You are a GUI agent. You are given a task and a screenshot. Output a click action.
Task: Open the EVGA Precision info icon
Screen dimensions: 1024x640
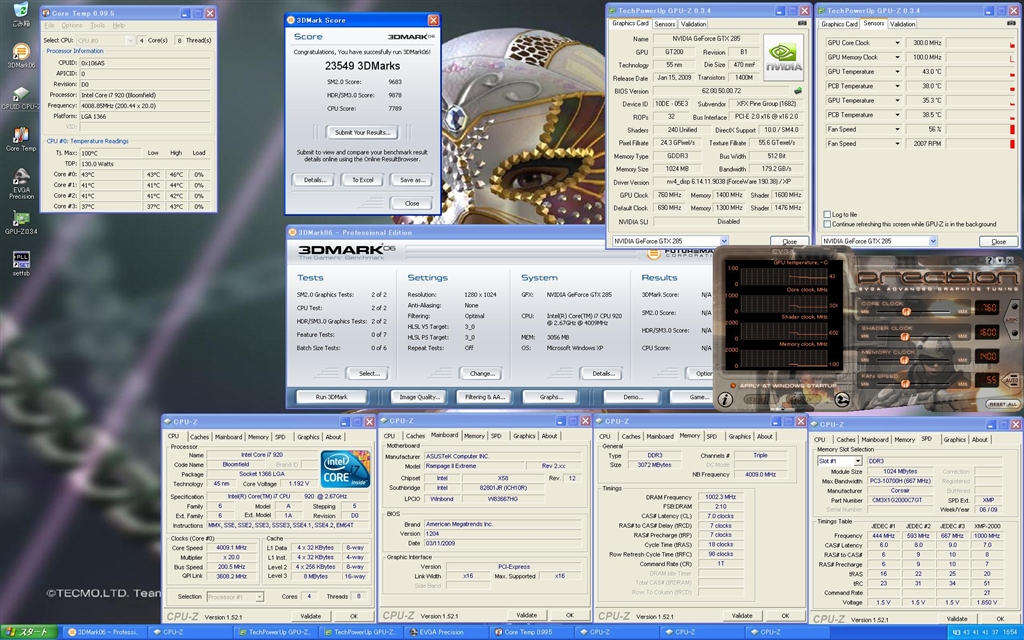(724, 400)
